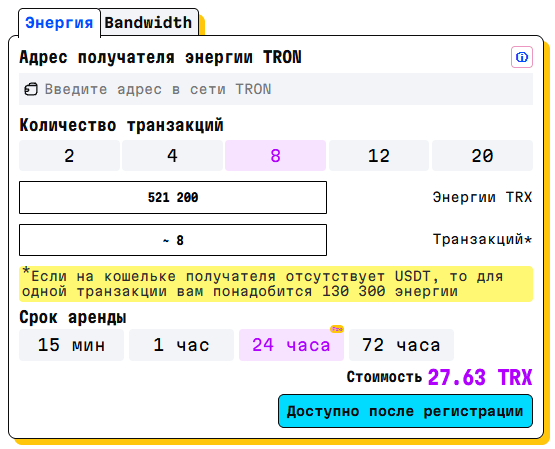Click the Pro badge on 24 часа
Screen dimensions: 555x449
tap(337, 329)
